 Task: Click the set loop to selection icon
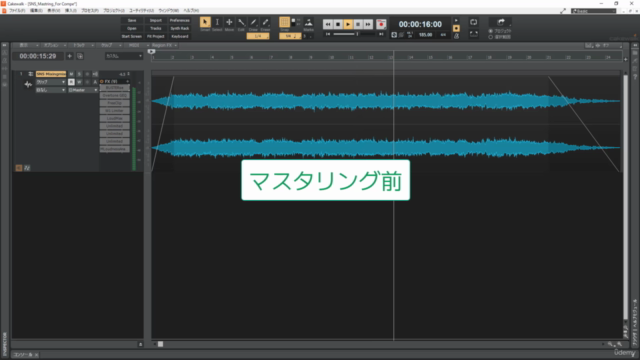pos(473,34)
